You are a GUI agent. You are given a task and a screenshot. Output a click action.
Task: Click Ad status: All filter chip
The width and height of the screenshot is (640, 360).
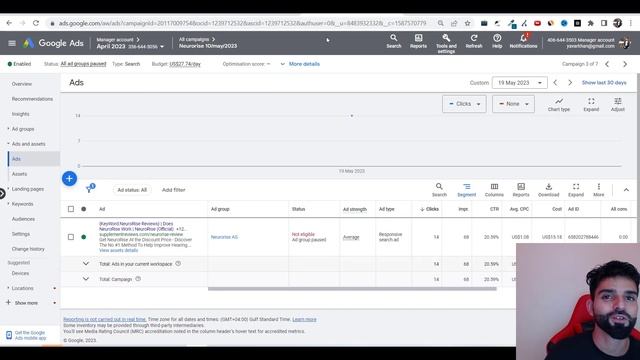click(x=132, y=190)
